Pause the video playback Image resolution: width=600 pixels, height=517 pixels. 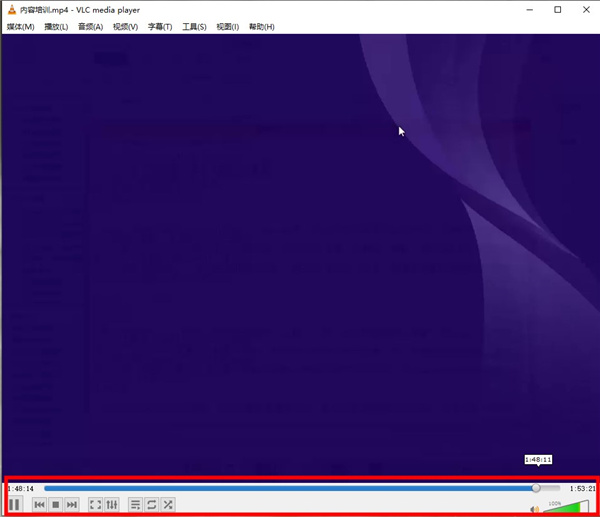(15, 505)
